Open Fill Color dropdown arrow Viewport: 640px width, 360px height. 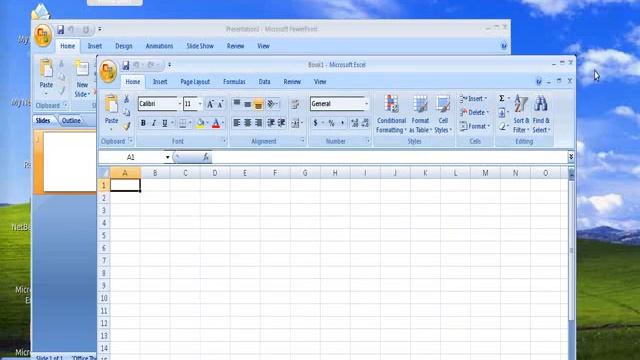pyautogui.click(x=208, y=123)
